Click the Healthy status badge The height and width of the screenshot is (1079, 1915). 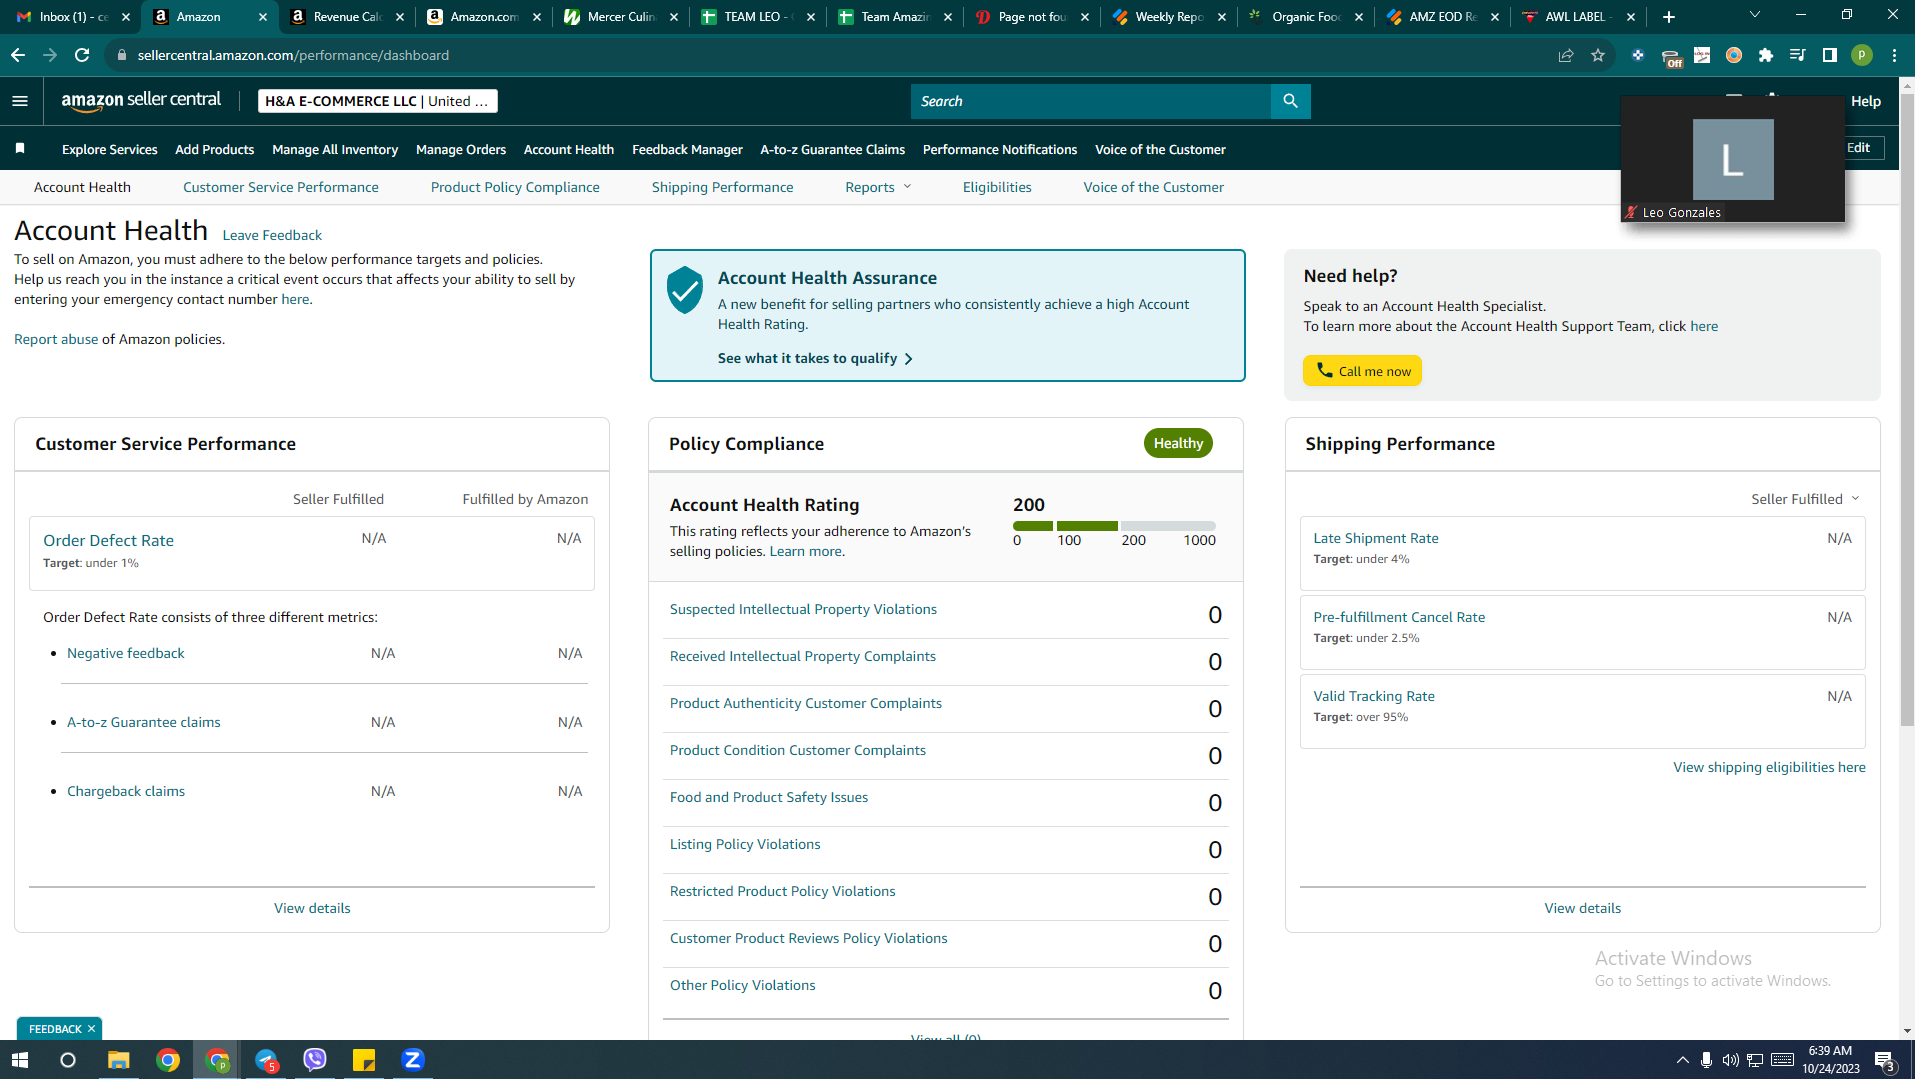[1178, 443]
